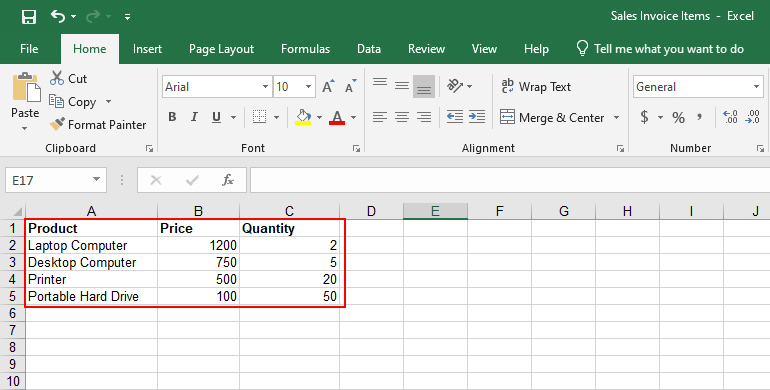770x390 pixels.
Task: Click the Borders icon
Action: pos(259,117)
